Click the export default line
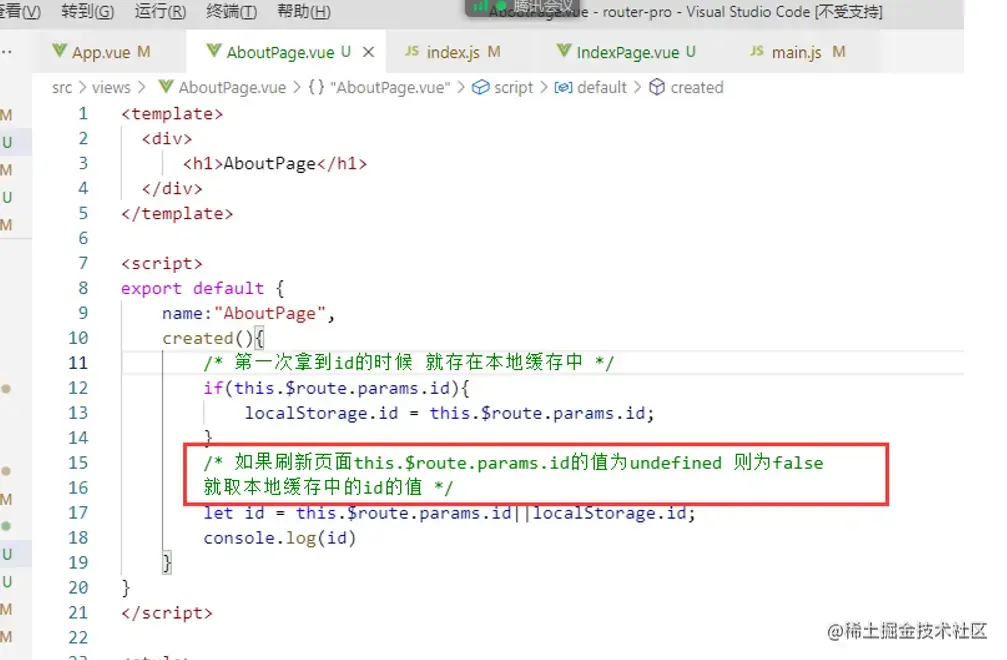1007x660 pixels. tap(203, 288)
